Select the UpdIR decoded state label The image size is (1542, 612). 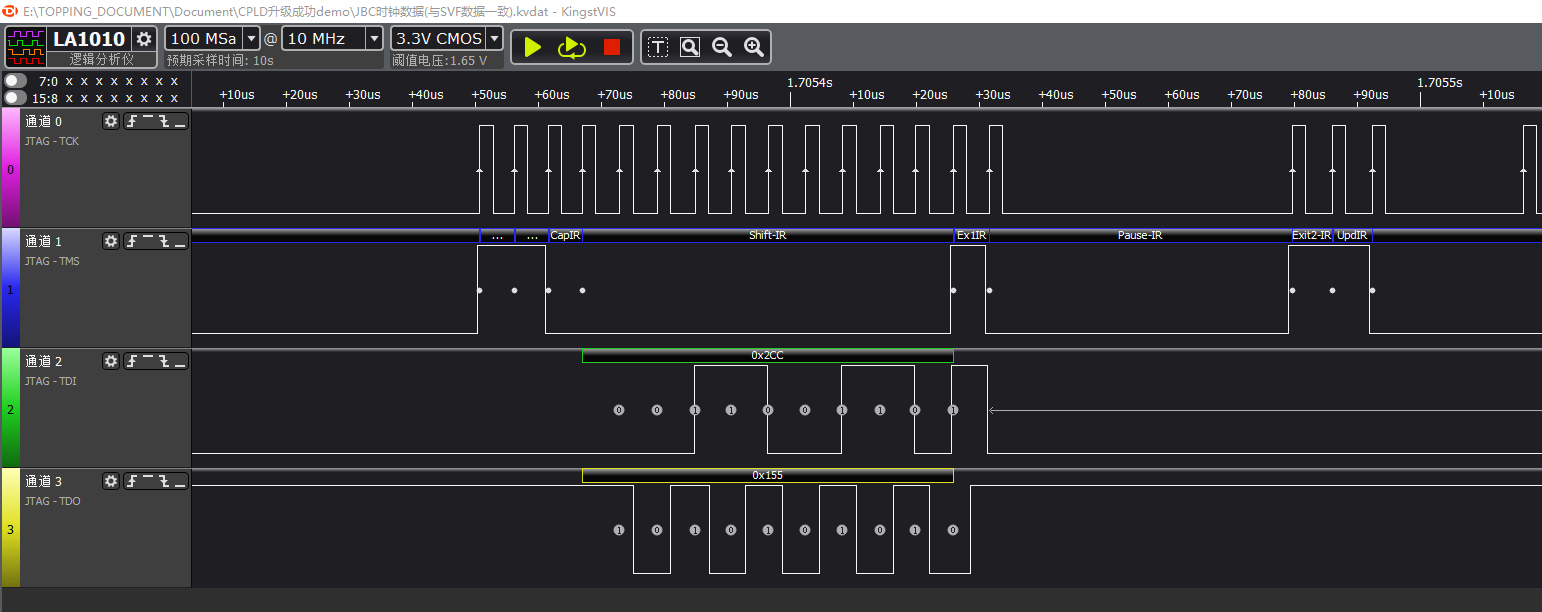click(x=1352, y=236)
